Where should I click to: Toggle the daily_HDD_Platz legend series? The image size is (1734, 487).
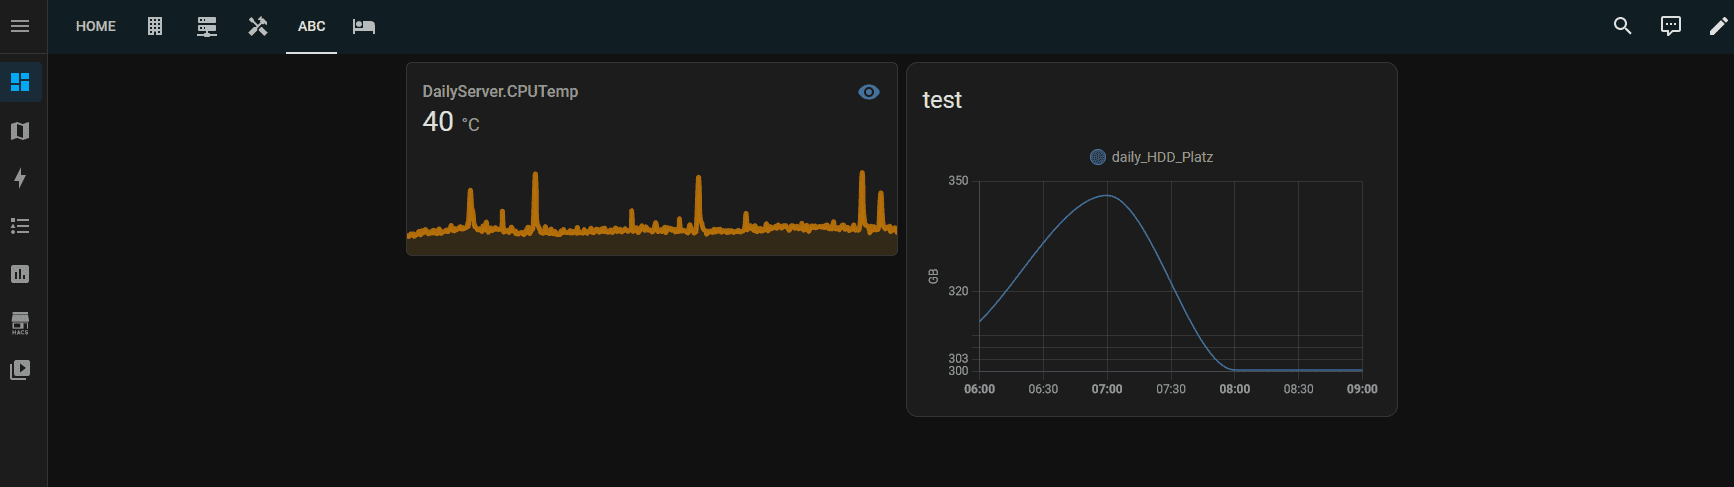1151,157
